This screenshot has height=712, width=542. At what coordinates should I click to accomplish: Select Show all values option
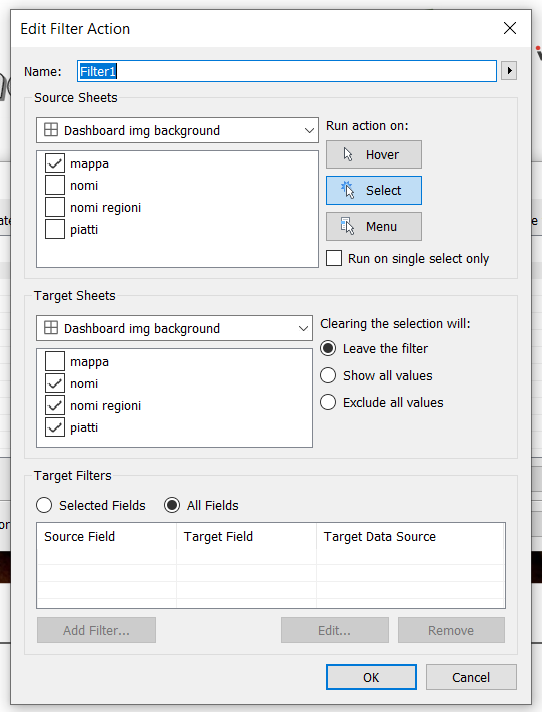(328, 376)
